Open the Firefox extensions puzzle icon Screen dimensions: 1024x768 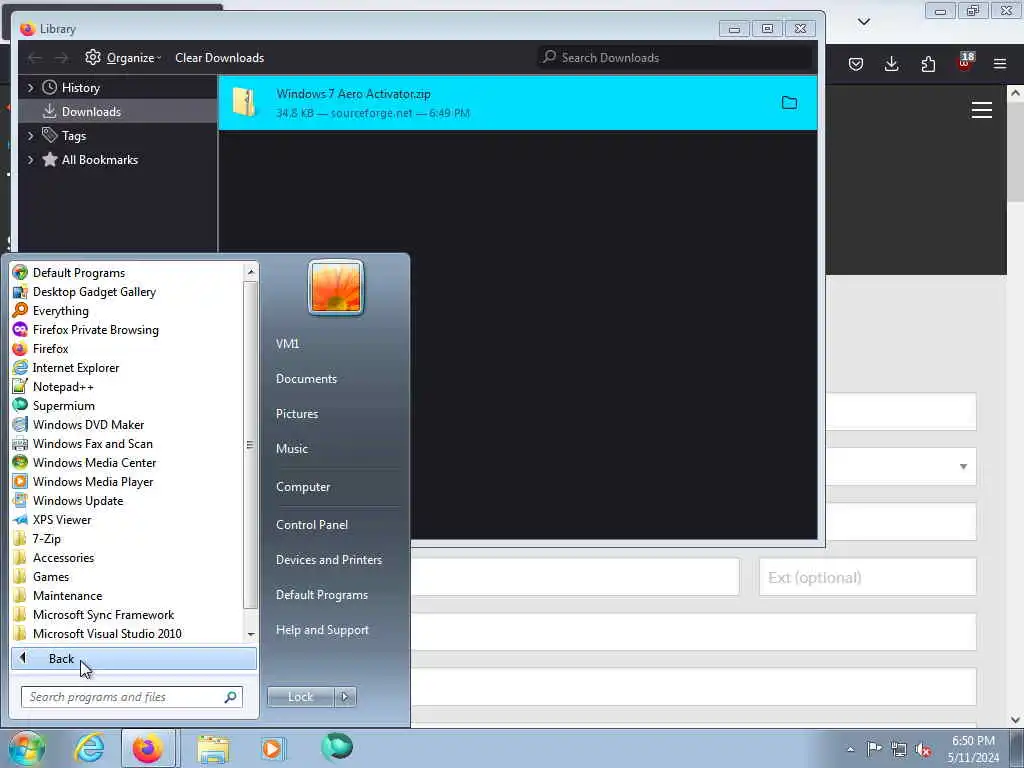pyautogui.click(x=928, y=64)
